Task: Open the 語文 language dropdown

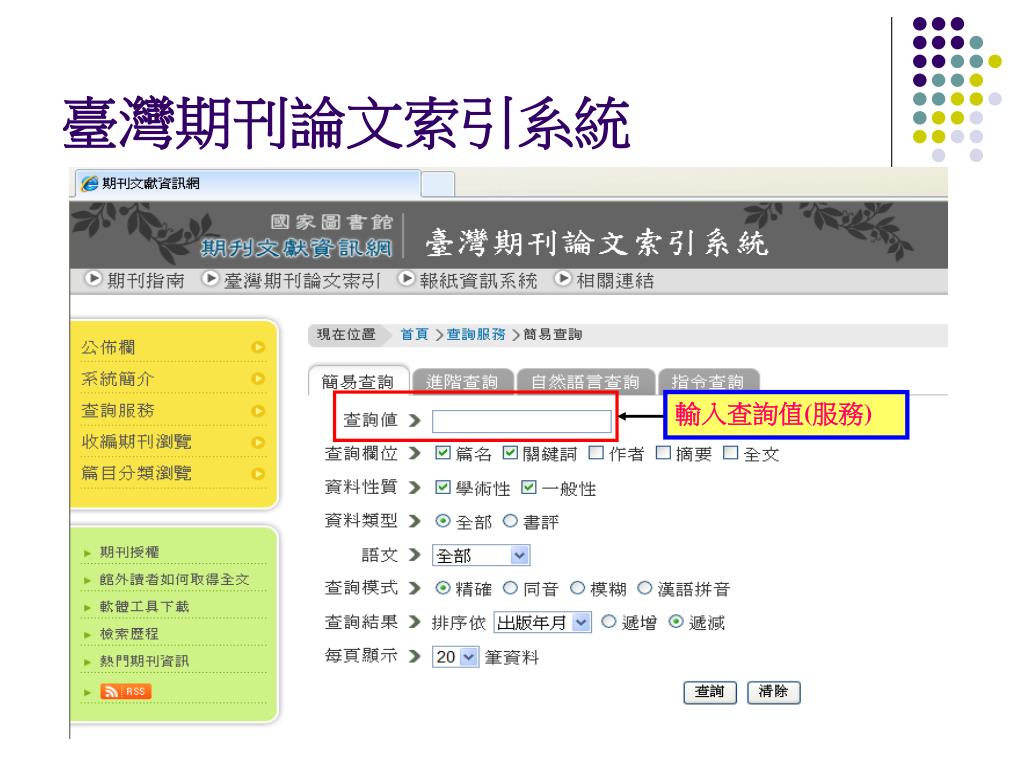Action: 481,555
